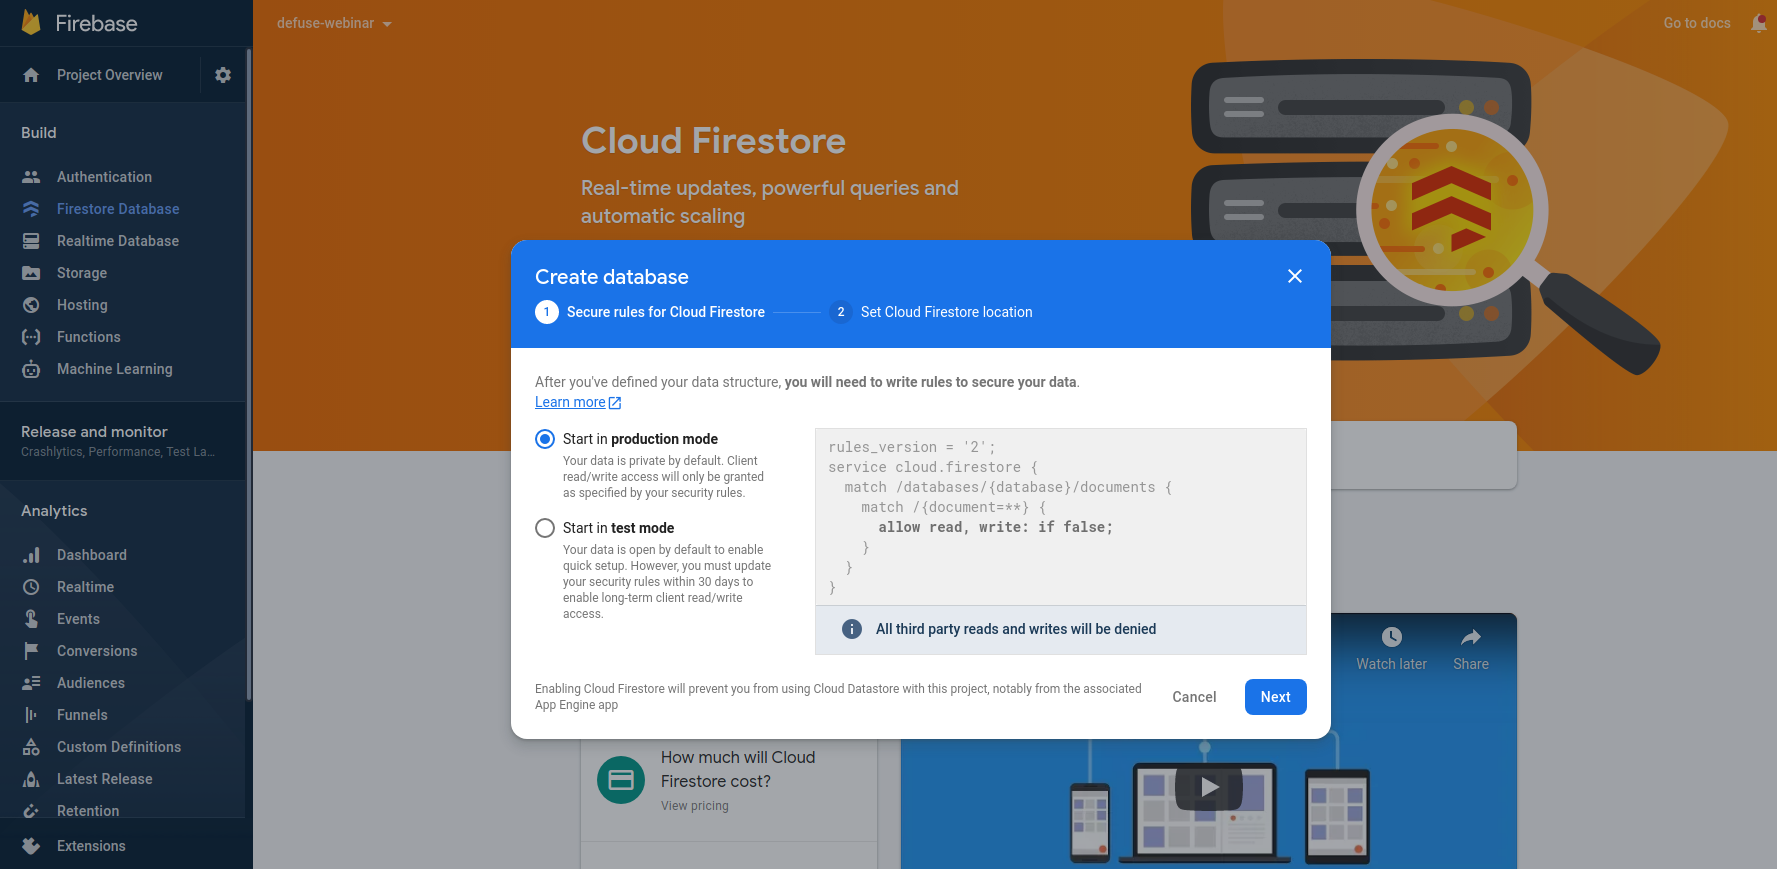Open Authentication in the sidebar
This screenshot has width=1777, height=869.
point(104,177)
